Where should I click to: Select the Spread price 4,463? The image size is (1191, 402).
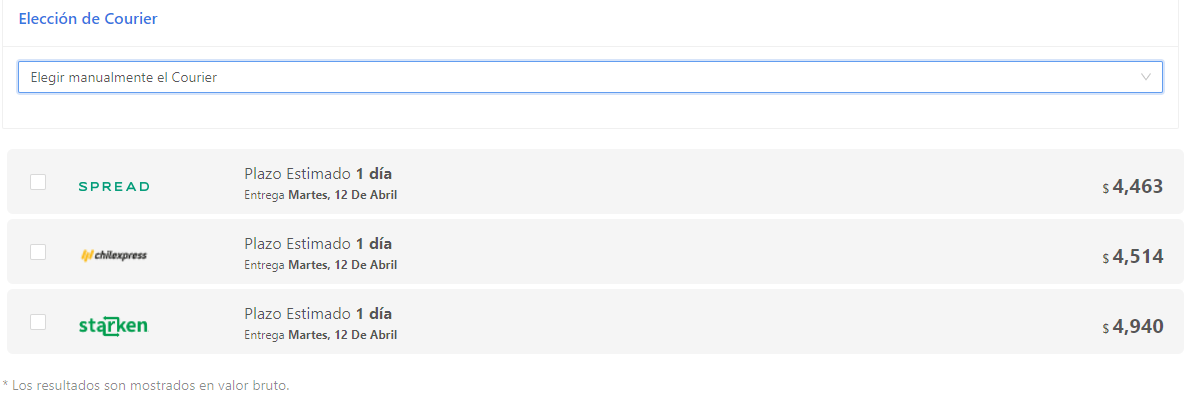pyautogui.click(x=1138, y=186)
